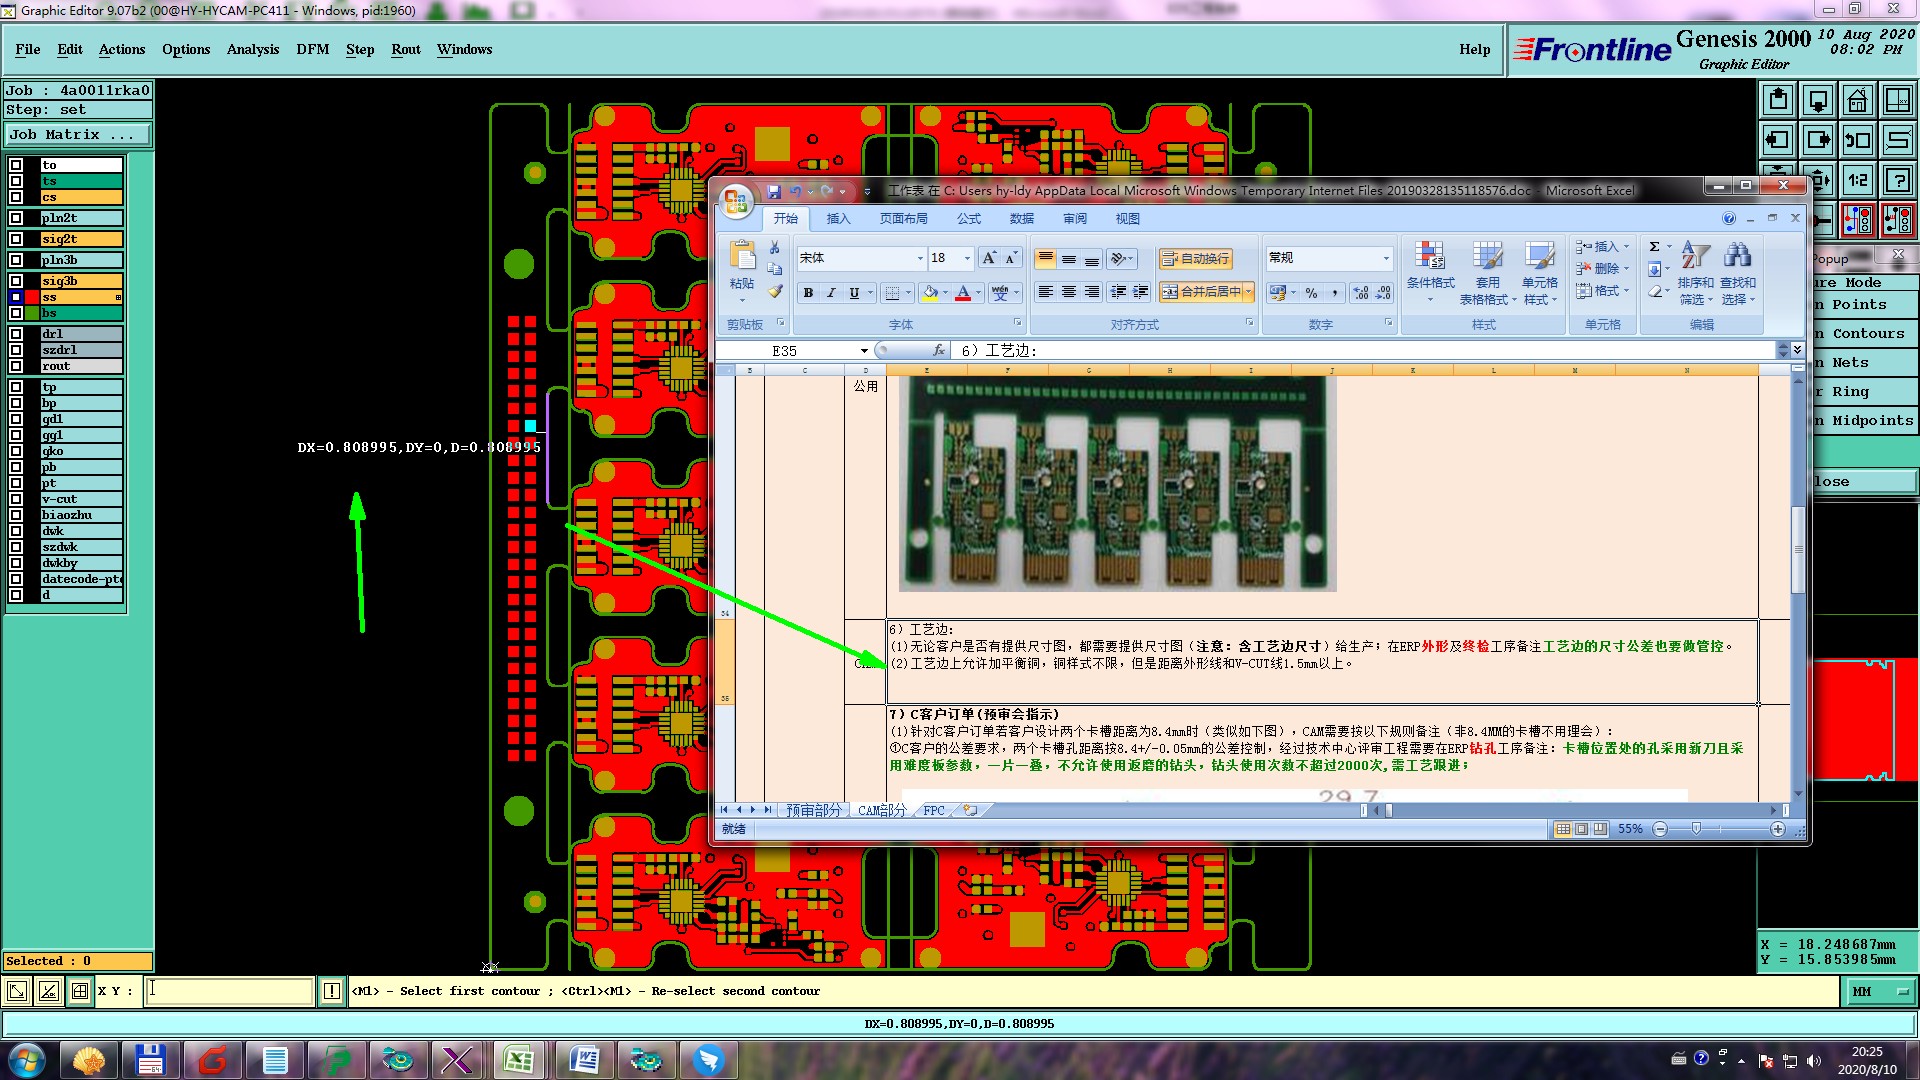Toggle the checkbox for layer biaozhu
This screenshot has height=1080, width=1920.
[x=16, y=515]
